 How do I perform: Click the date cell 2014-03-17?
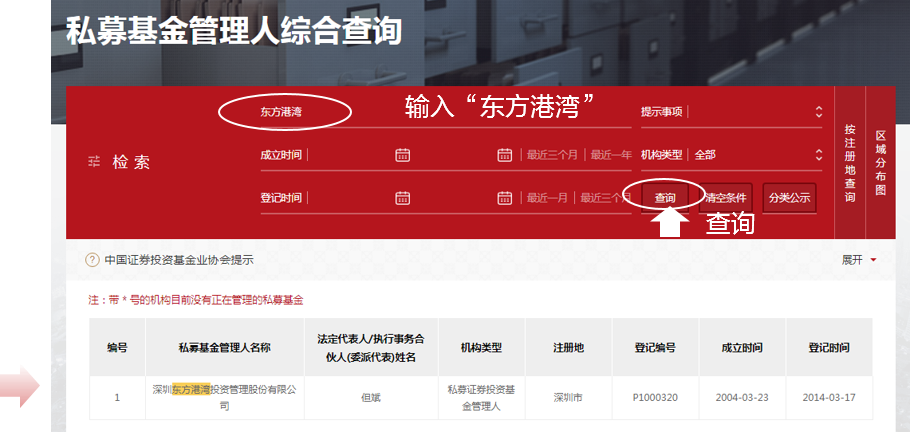[x=829, y=398]
